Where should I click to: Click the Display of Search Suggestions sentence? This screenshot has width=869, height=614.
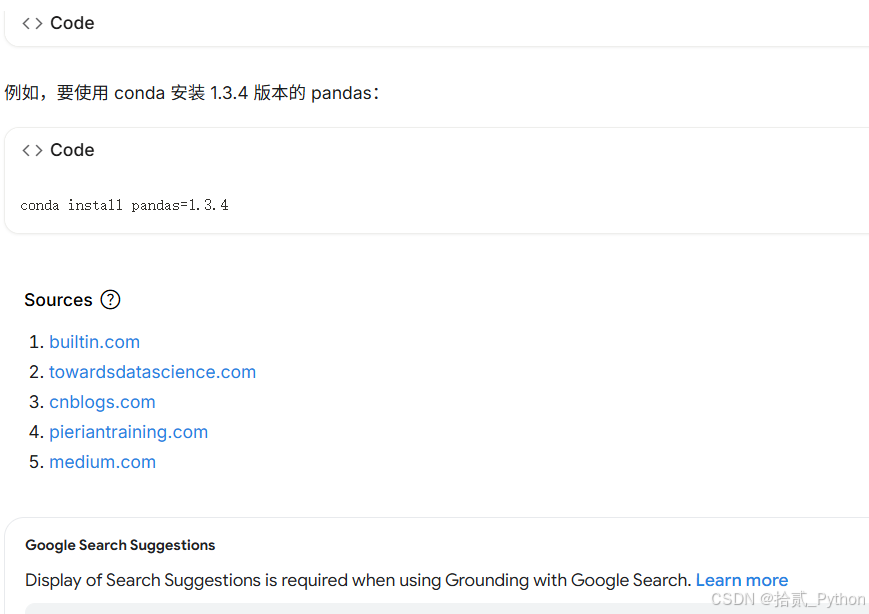[x=357, y=580]
